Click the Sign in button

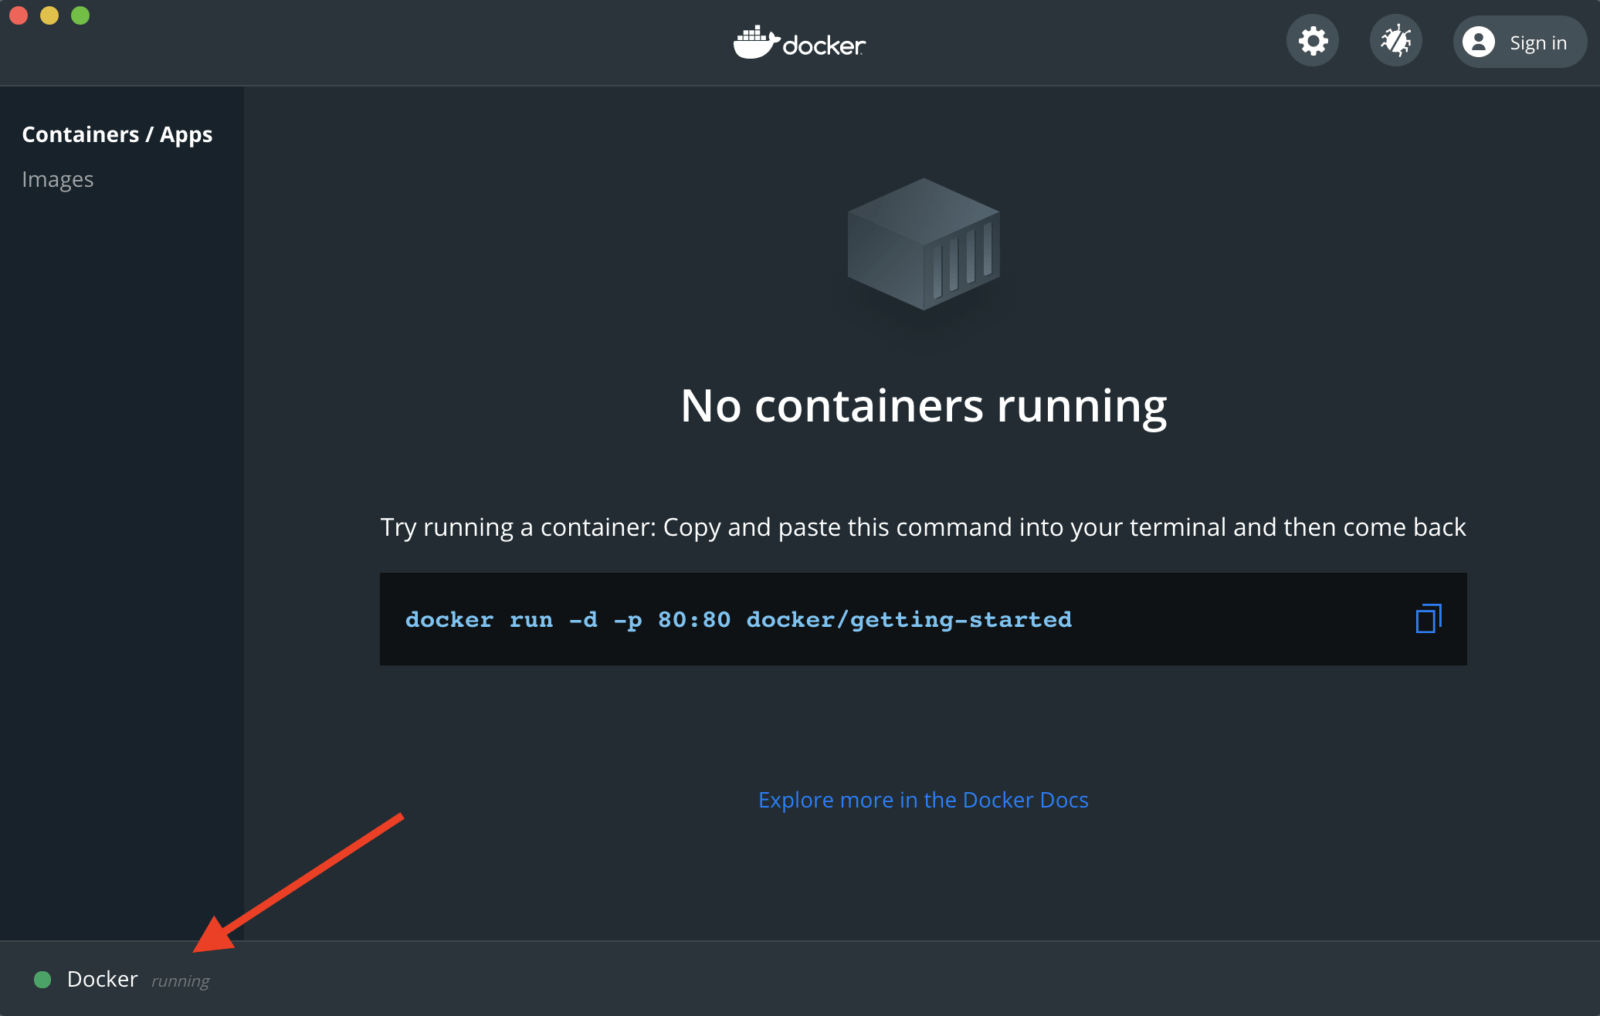[x=1519, y=42]
